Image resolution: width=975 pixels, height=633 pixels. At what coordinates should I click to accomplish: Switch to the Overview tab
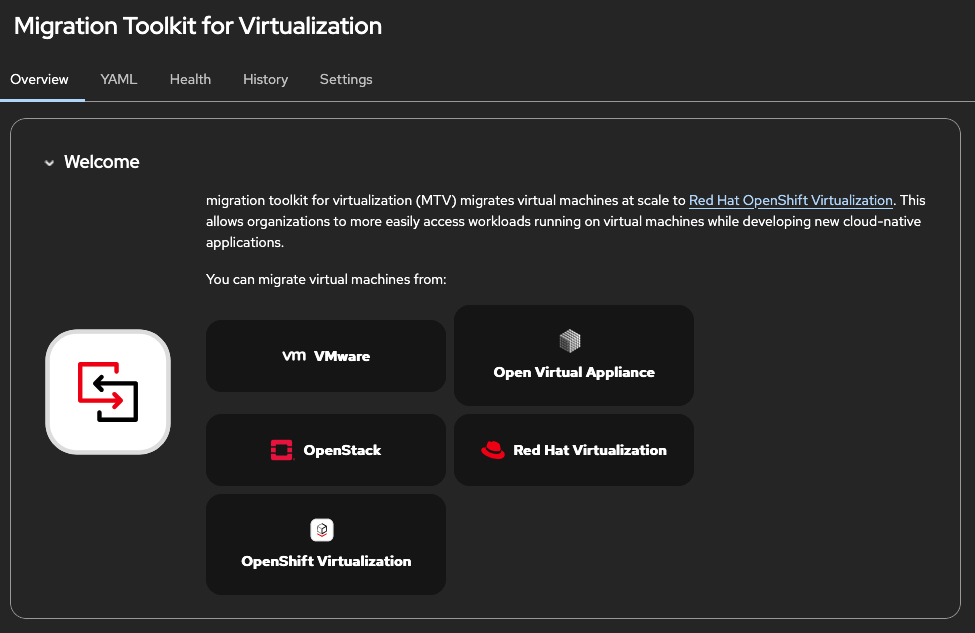tap(39, 79)
